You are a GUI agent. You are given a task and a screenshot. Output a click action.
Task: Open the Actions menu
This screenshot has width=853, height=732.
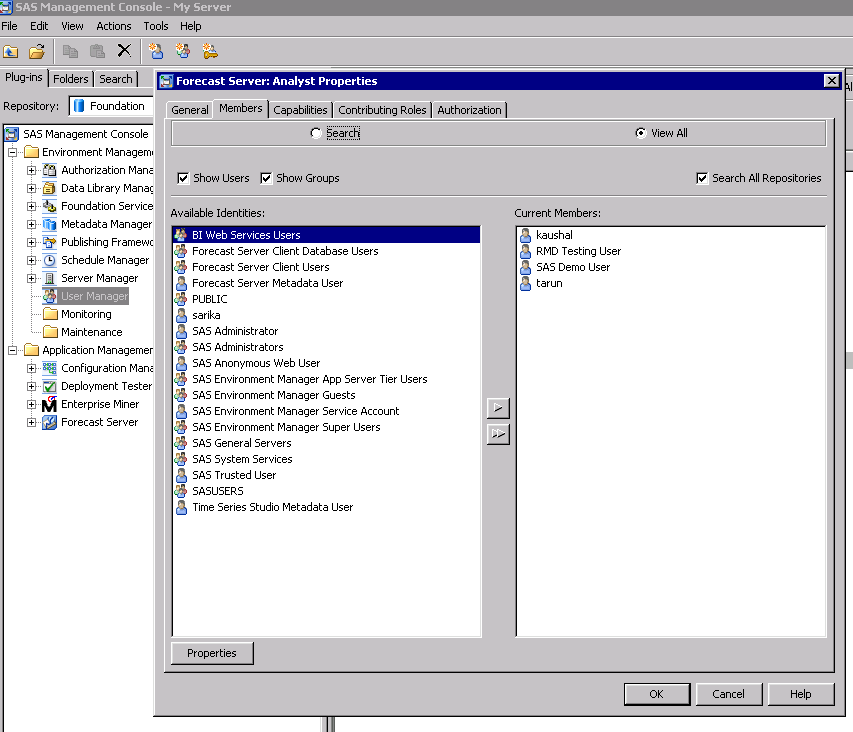coord(113,26)
